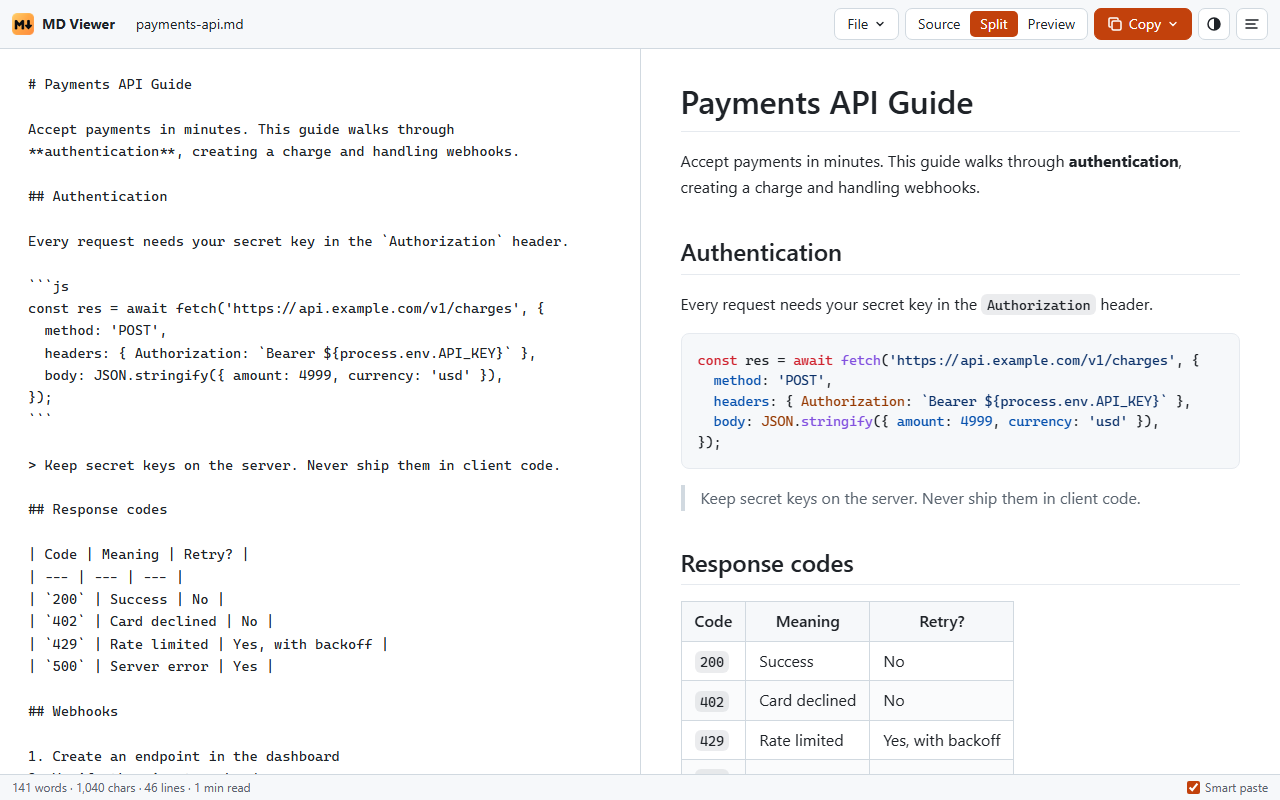1280x800 pixels.
Task: Click the 'const res = await fetch' line in preview
Action: click(948, 360)
